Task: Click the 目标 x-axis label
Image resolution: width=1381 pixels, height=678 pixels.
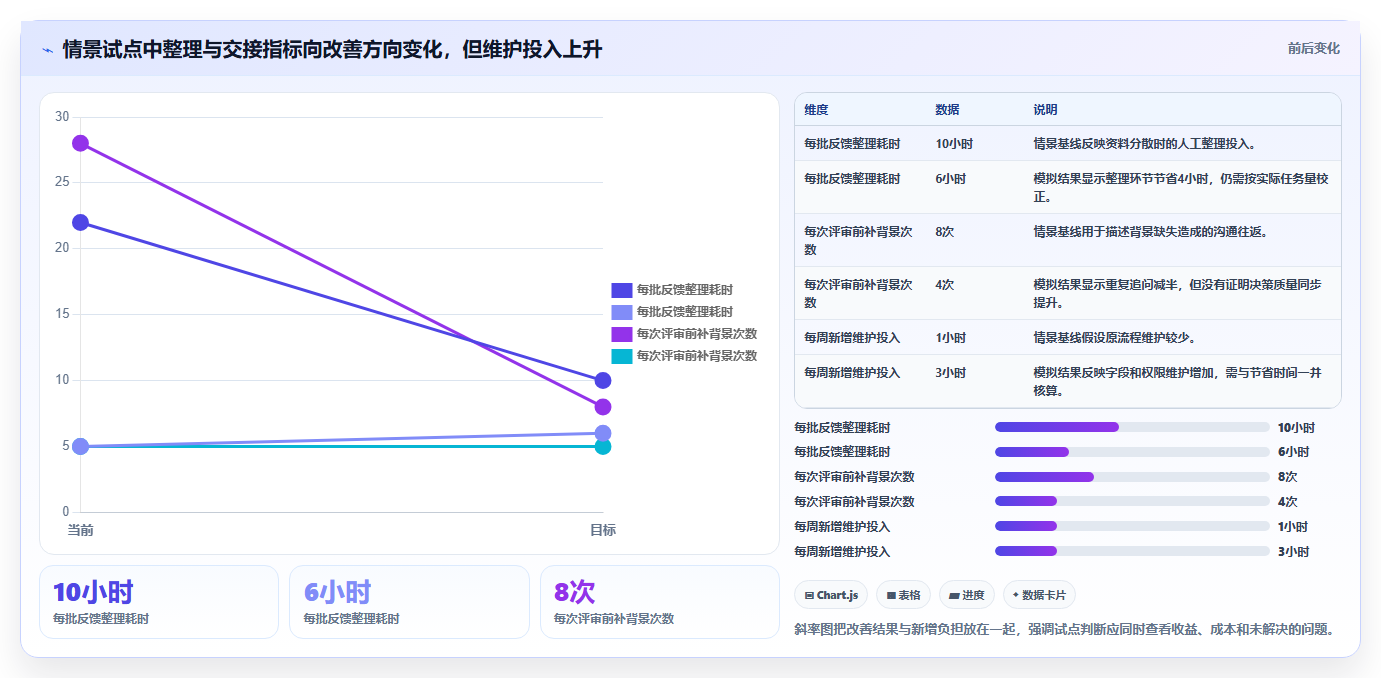Action: tap(603, 530)
